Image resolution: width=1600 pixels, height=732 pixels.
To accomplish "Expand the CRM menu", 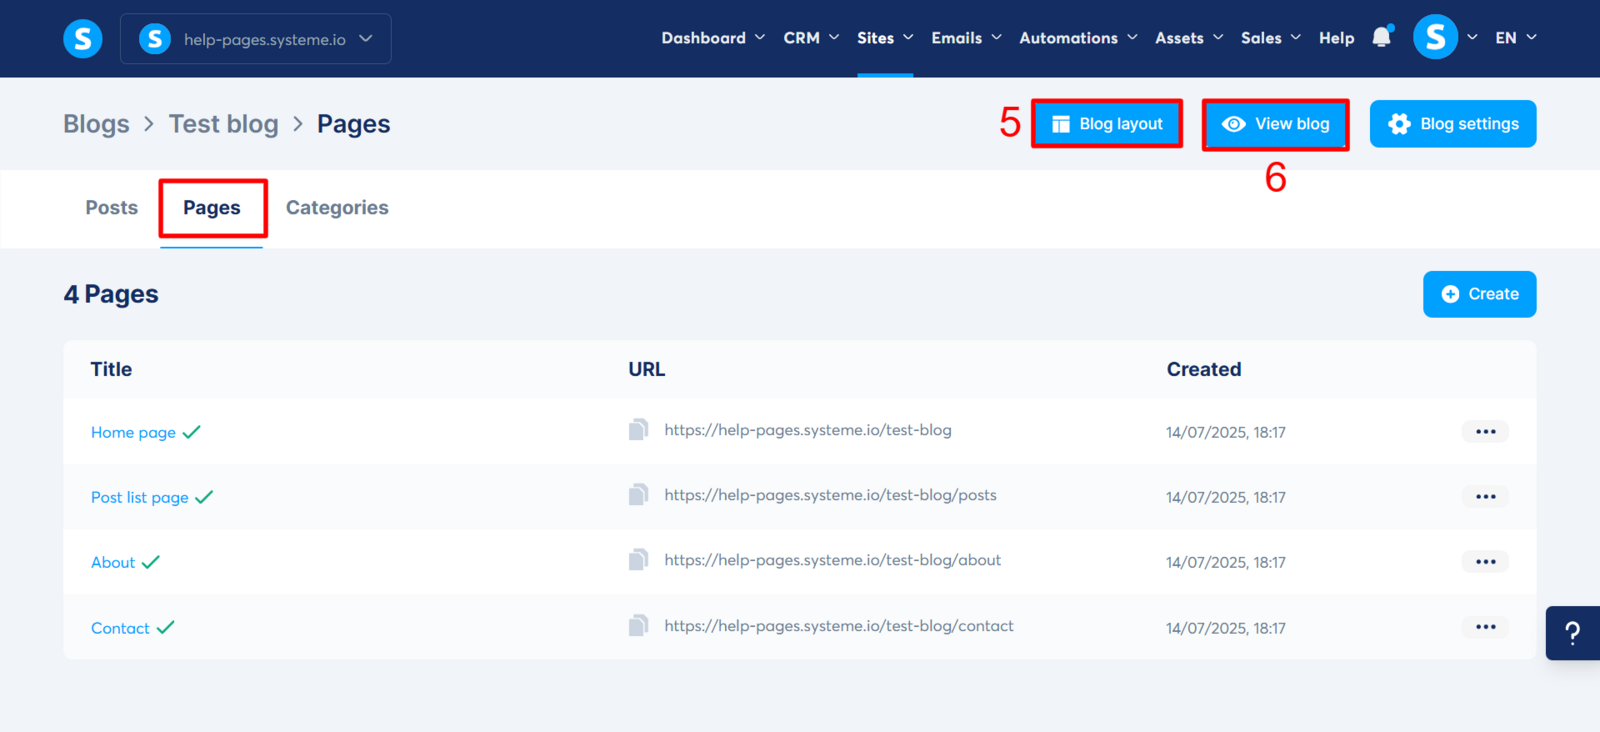I will point(811,37).
